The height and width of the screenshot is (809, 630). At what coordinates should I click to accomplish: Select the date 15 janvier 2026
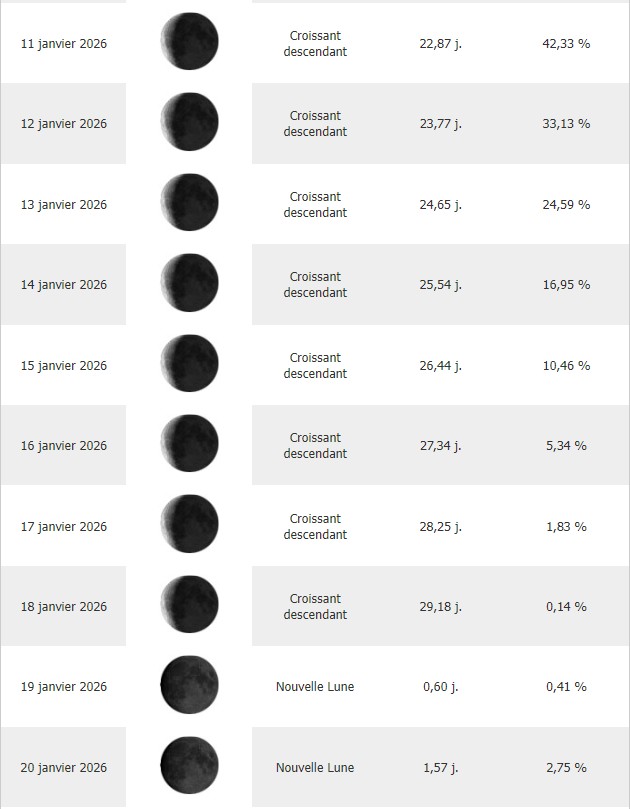[x=64, y=366]
